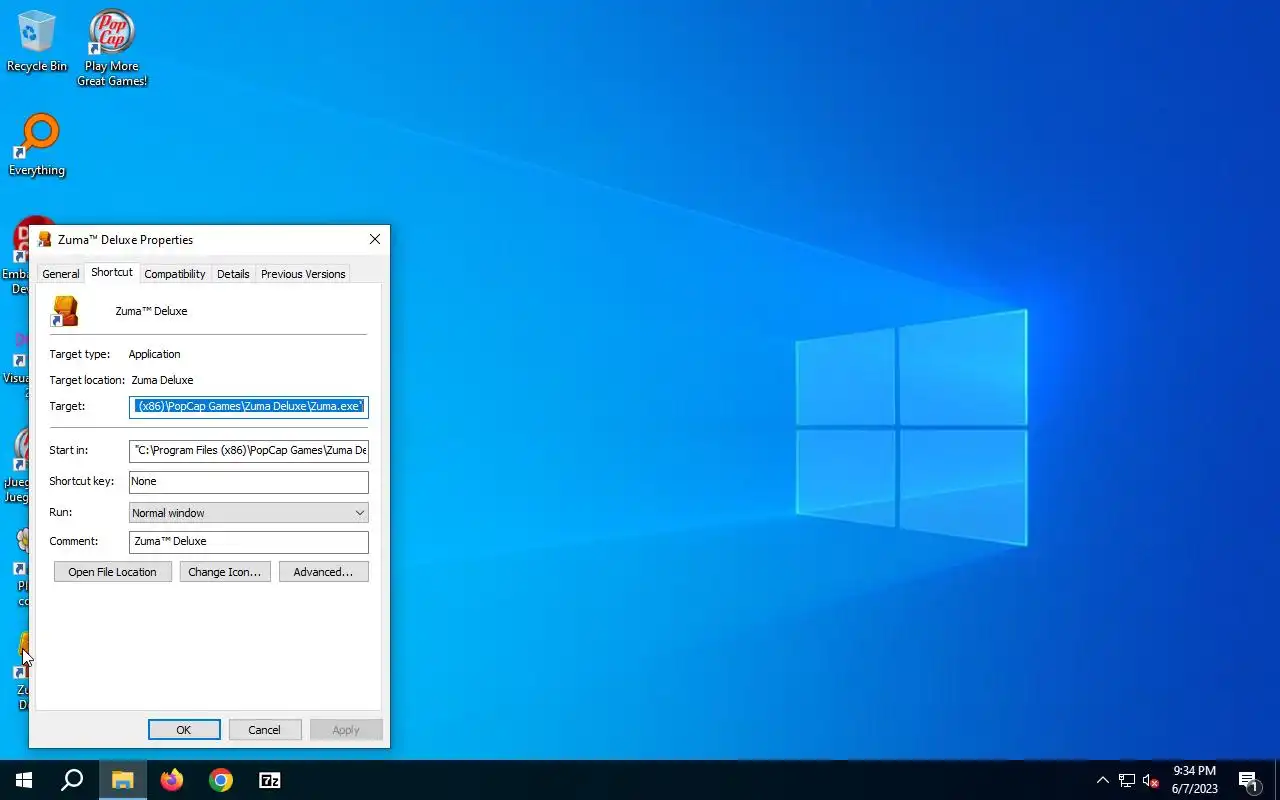
Task: Launch Google Chrome from the taskbar
Action: 221,780
